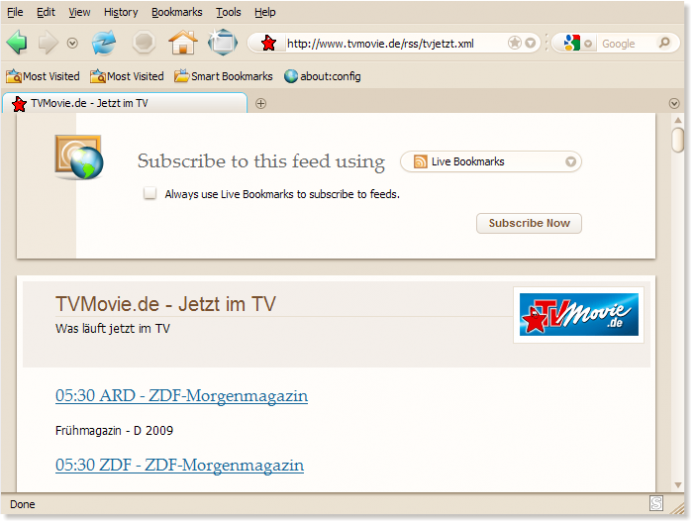The height and width of the screenshot is (525, 695).
Task: Select the TVMovie.de - Jetzt im TV tab
Action: [x=125, y=103]
